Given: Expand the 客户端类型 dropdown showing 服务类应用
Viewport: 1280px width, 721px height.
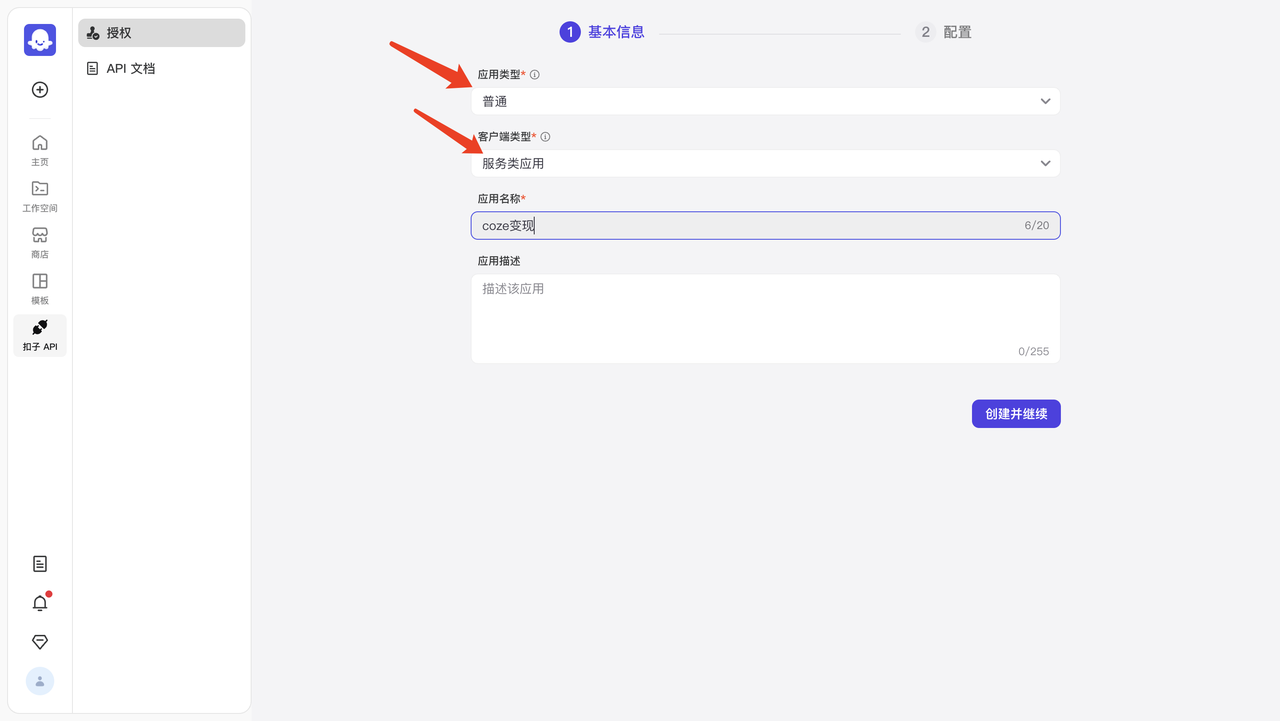Looking at the screenshot, I should click(766, 163).
